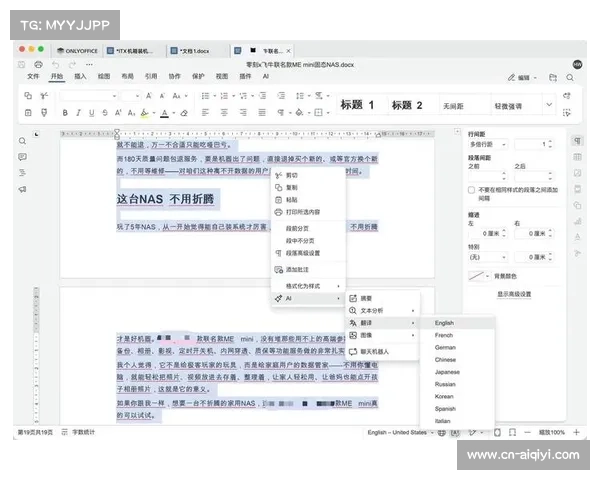Open the editing mode dropdown at top right
Screen dimensions: 600x480
pos(522,78)
